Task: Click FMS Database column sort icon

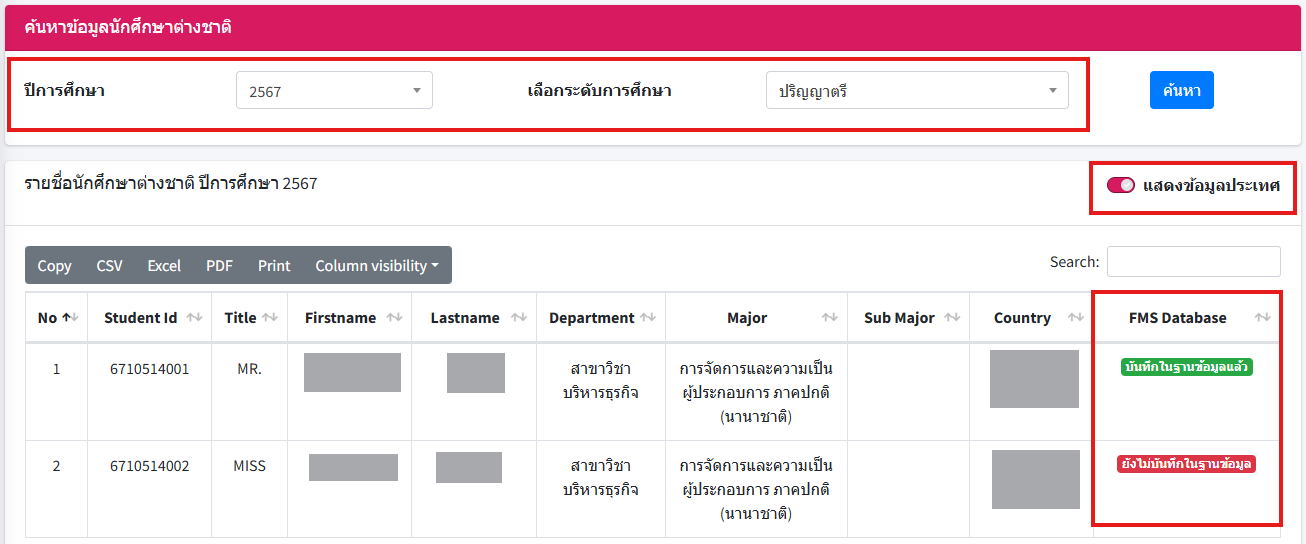Action: pyautogui.click(x=1263, y=318)
